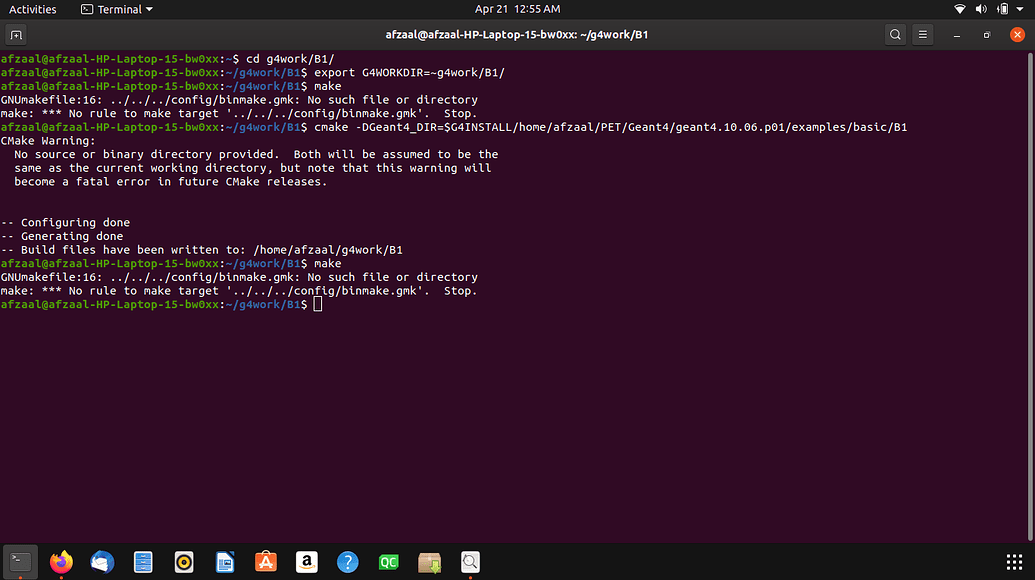This screenshot has height=580, width=1035.
Task: Open the system status menu arrow
Action: 1020,9
